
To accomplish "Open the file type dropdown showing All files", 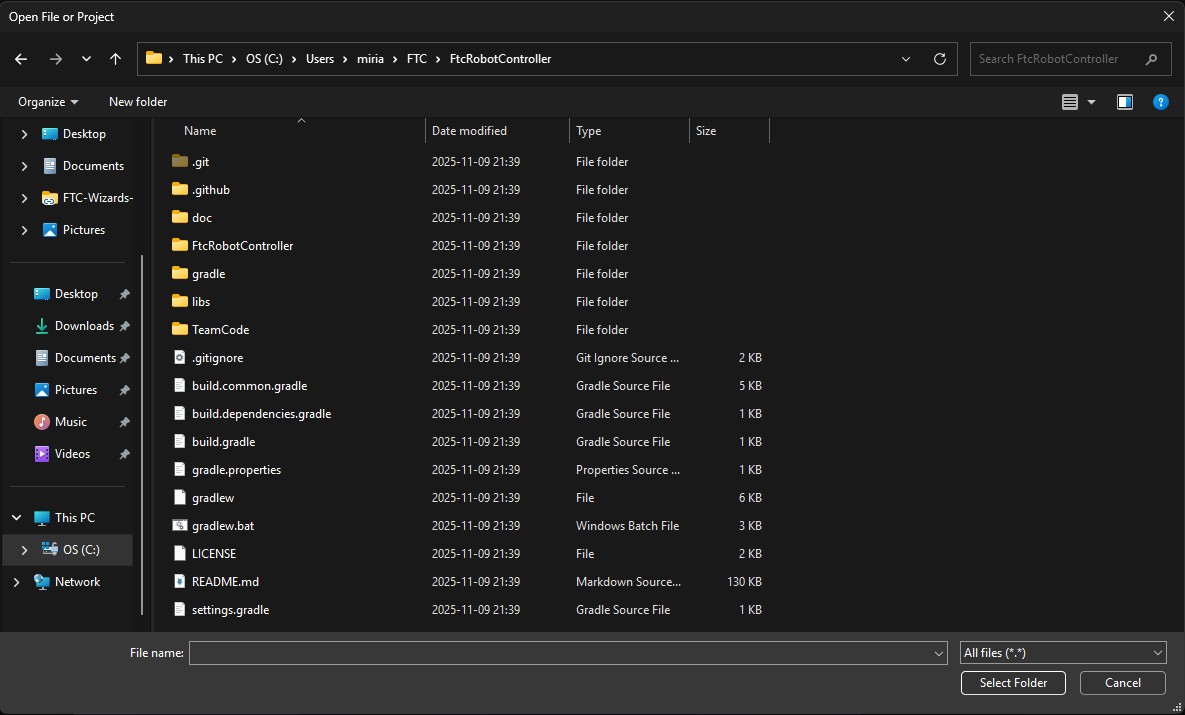I will point(1062,652).
